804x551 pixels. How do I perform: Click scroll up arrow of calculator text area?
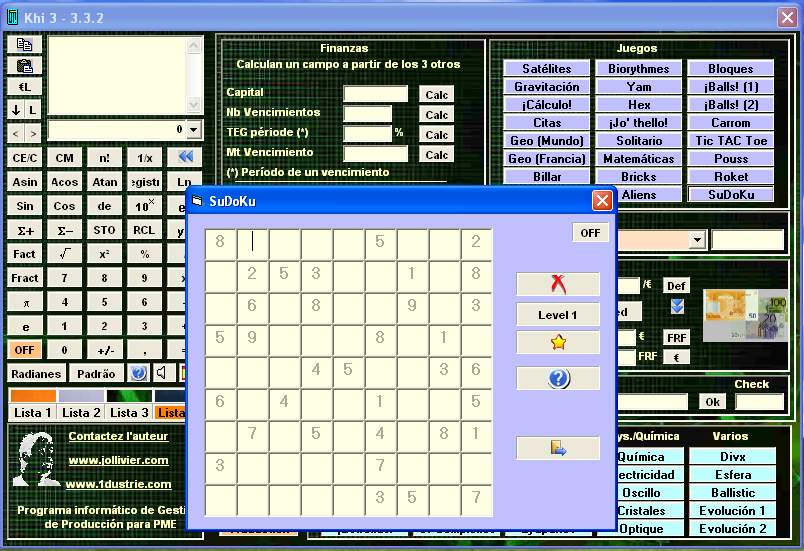pyautogui.click(x=193, y=46)
